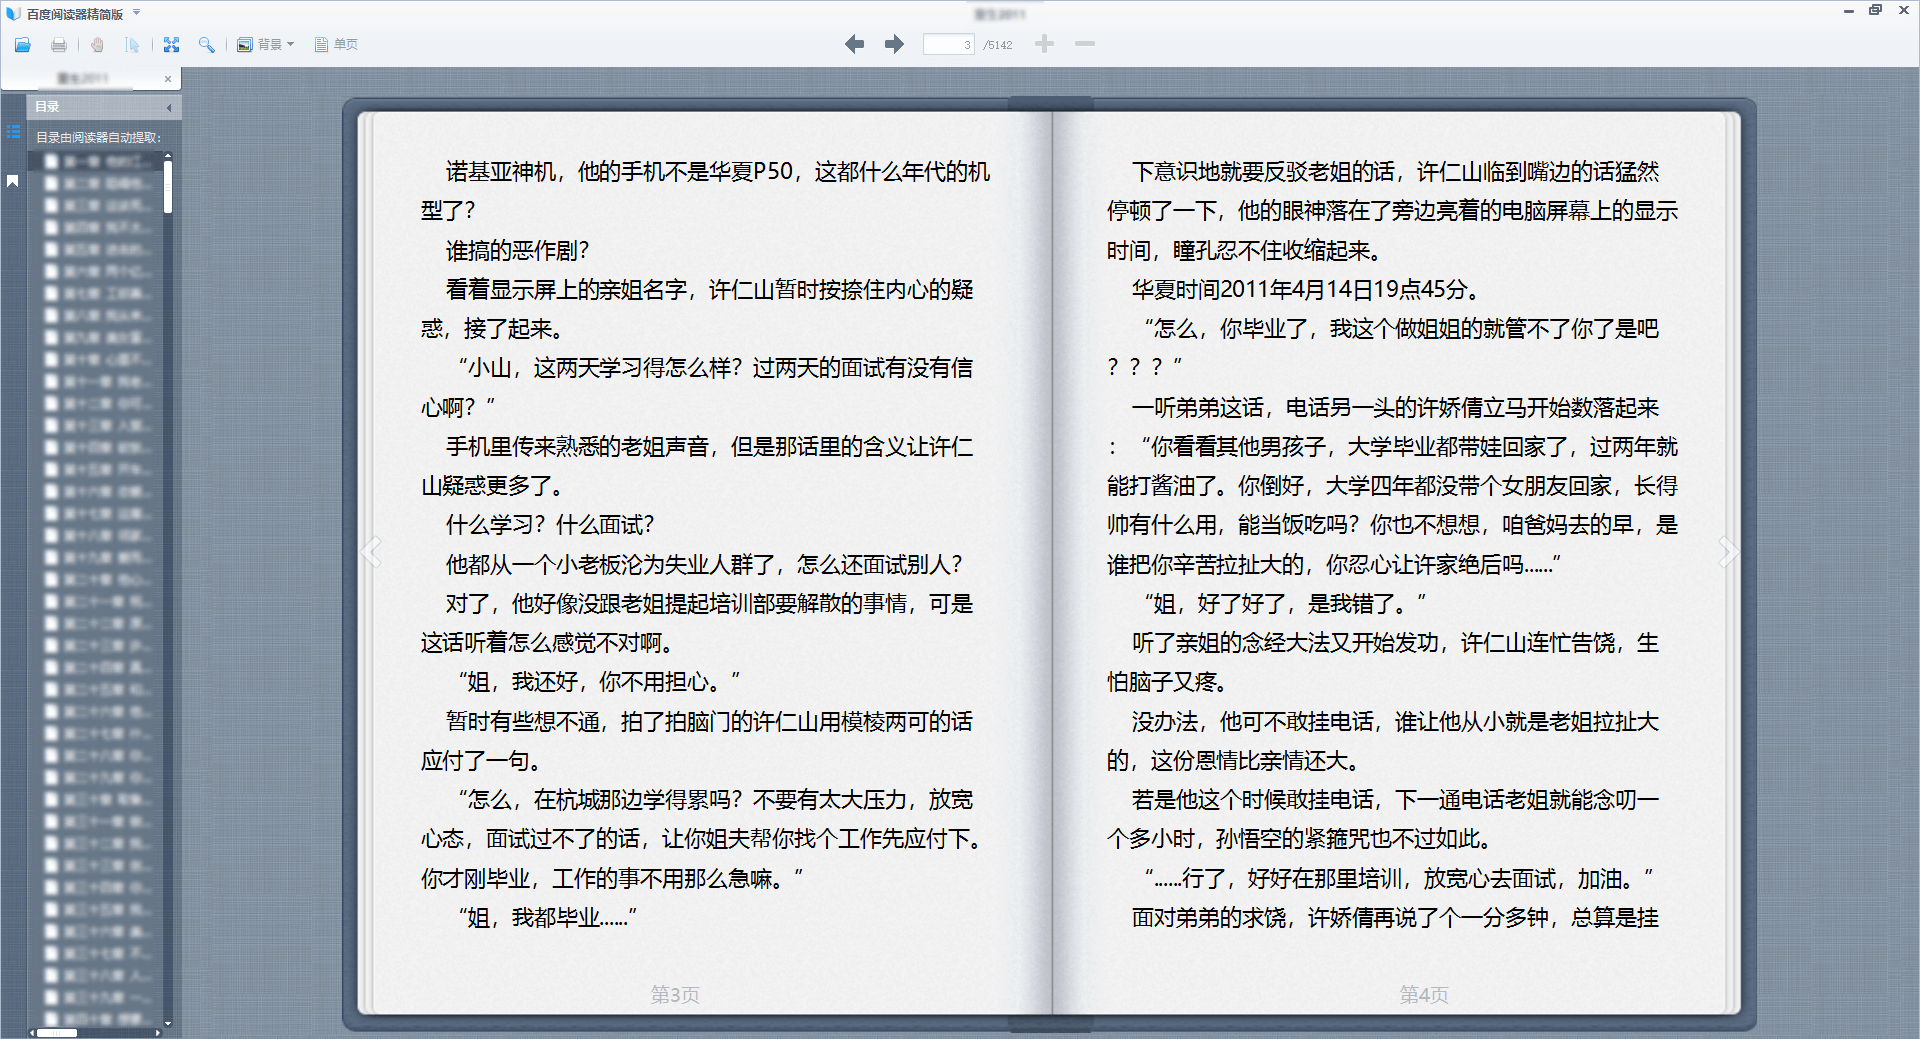Flip backward using left page-edge arrow

pyautogui.click(x=371, y=552)
